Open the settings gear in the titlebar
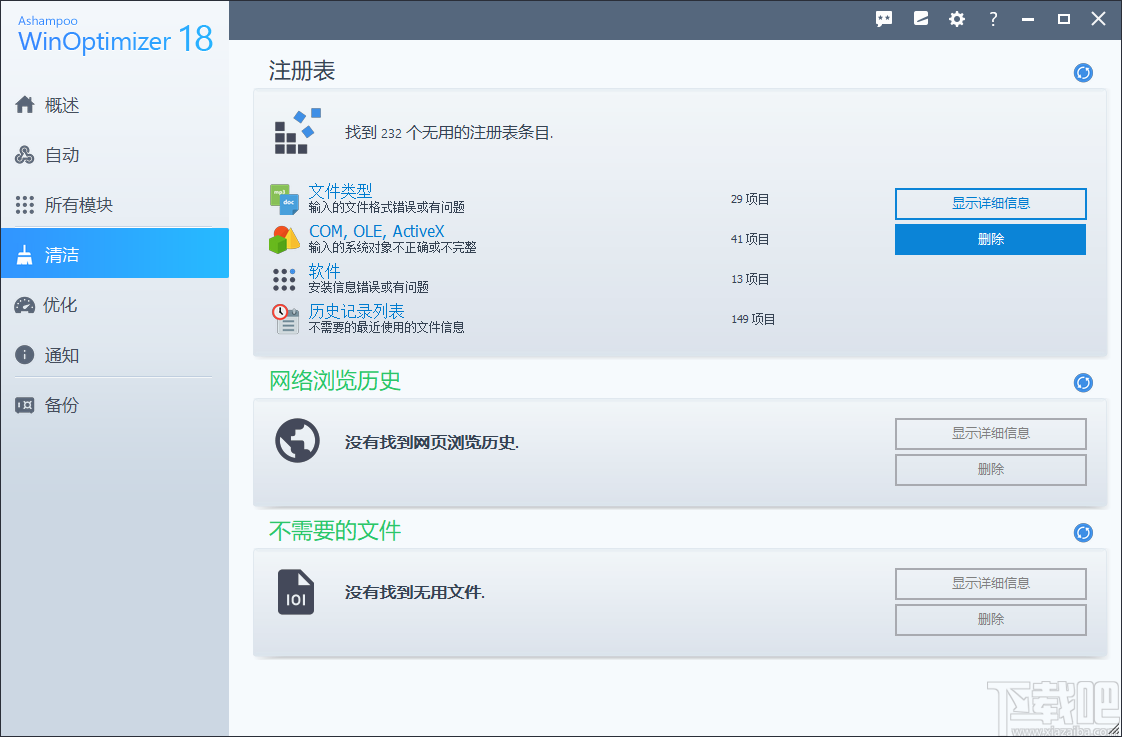1122x737 pixels. click(957, 18)
